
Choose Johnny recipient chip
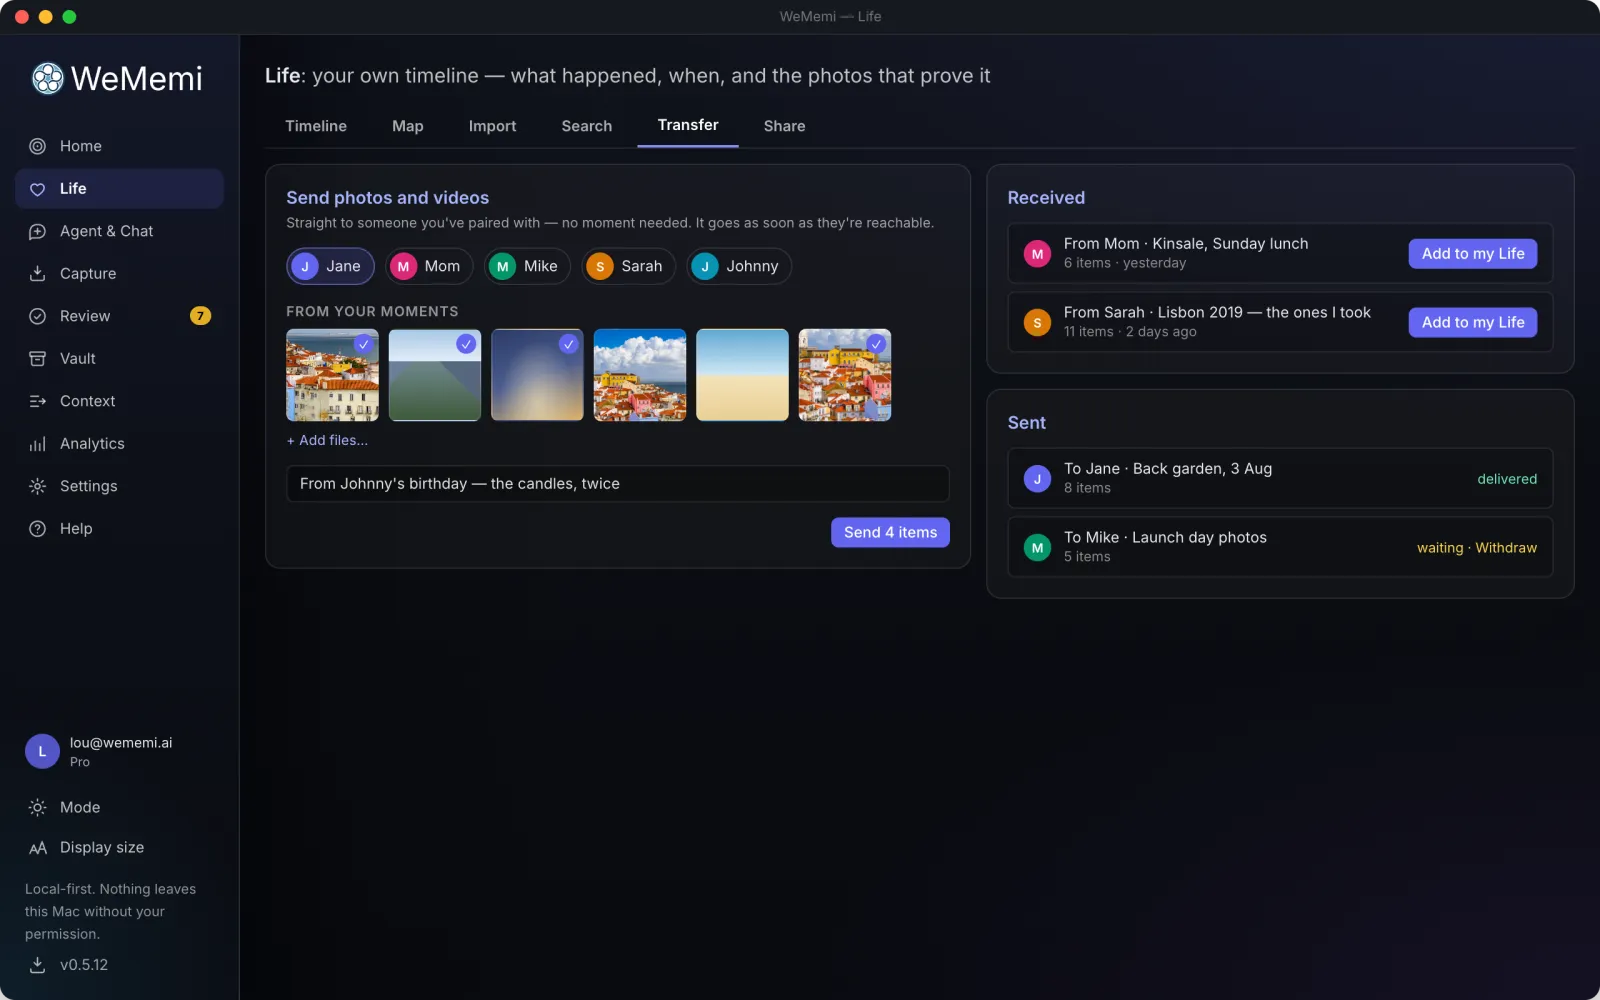[x=738, y=266]
